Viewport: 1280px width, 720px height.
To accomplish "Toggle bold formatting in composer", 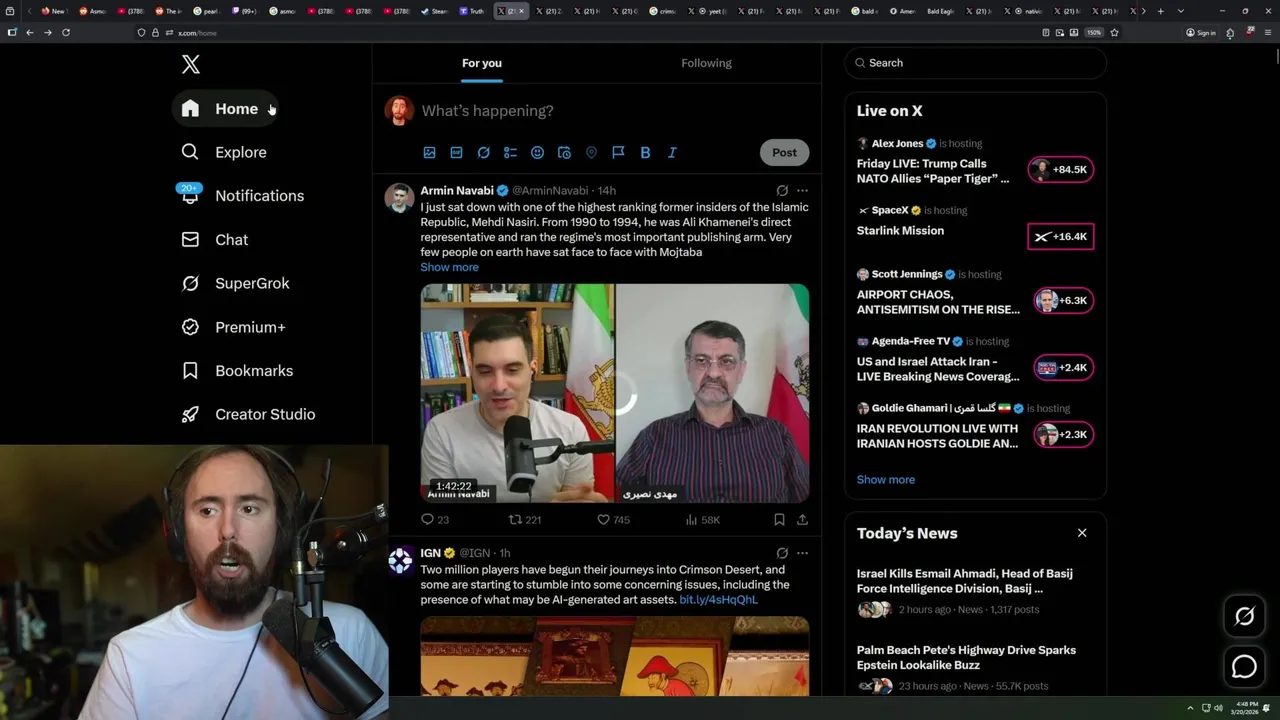I will 645,153.
